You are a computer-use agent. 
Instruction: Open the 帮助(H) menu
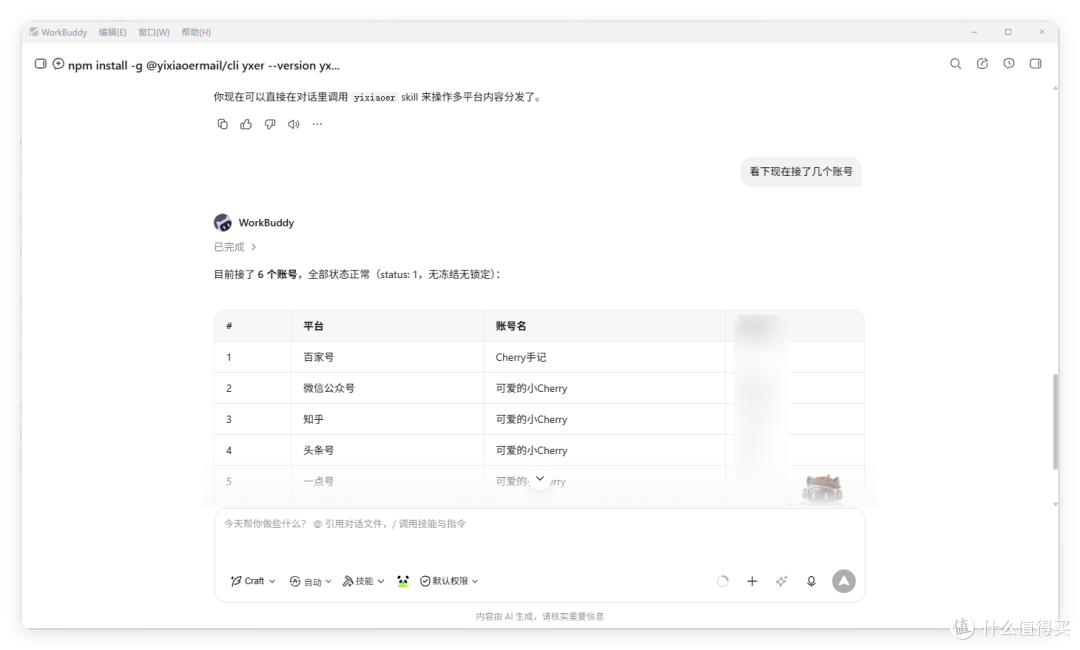point(196,32)
